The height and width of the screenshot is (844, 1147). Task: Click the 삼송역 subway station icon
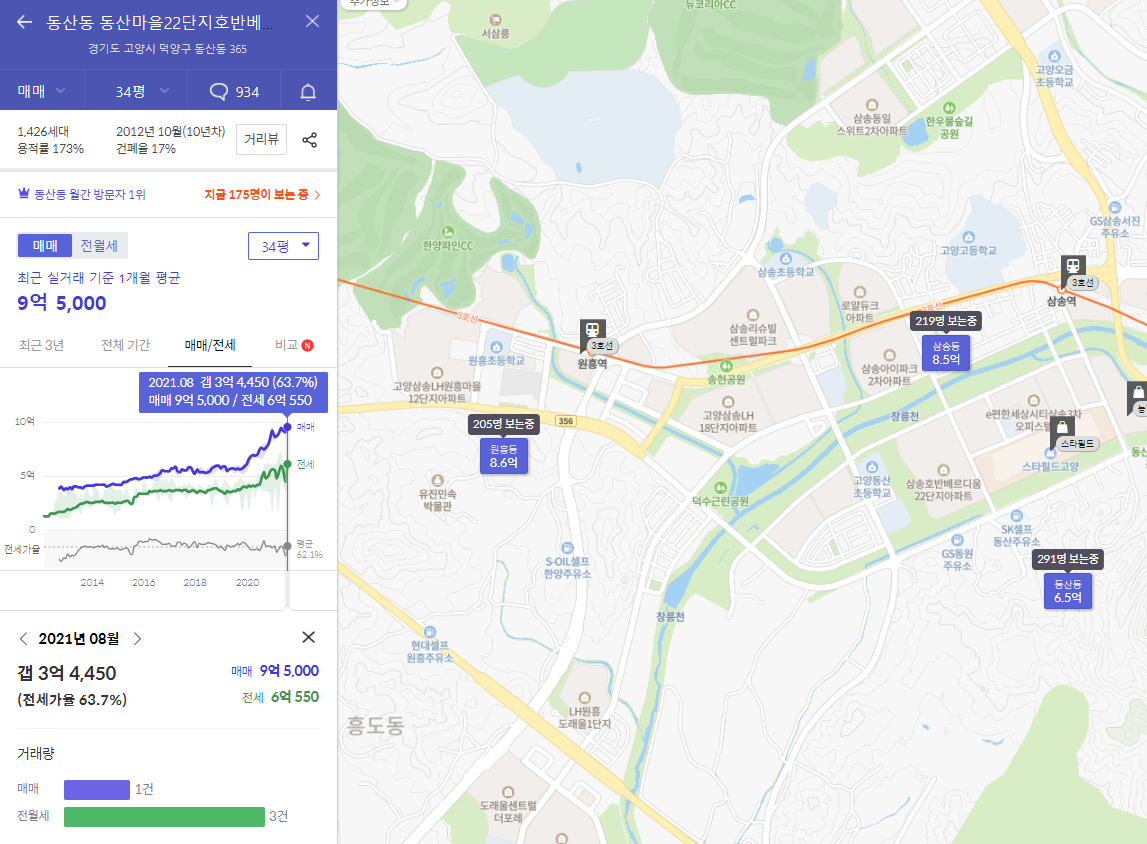coord(1072,266)
